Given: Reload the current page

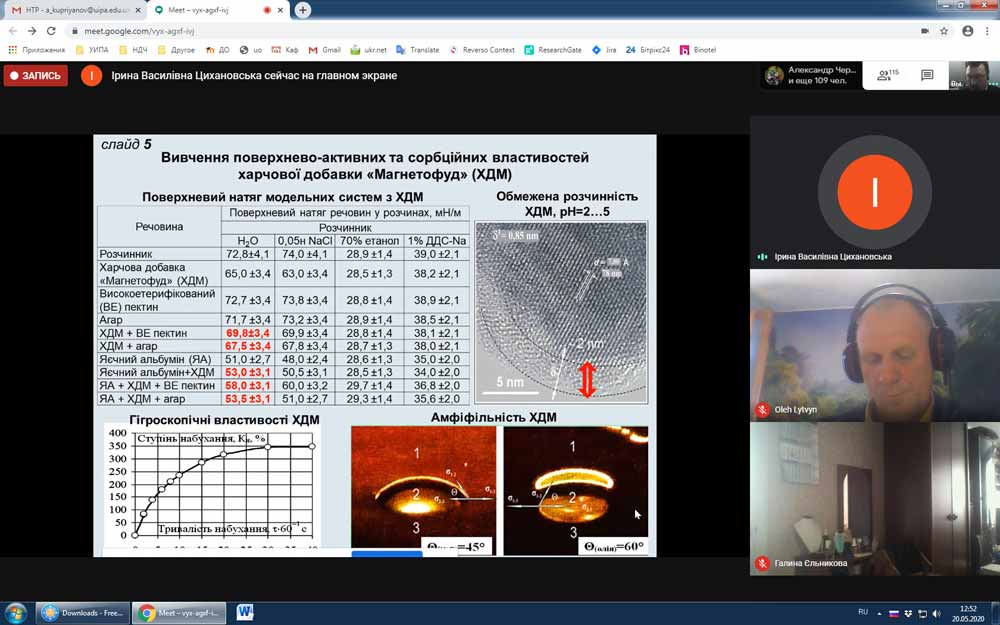Looking at the screenshot, I should 52,31.
